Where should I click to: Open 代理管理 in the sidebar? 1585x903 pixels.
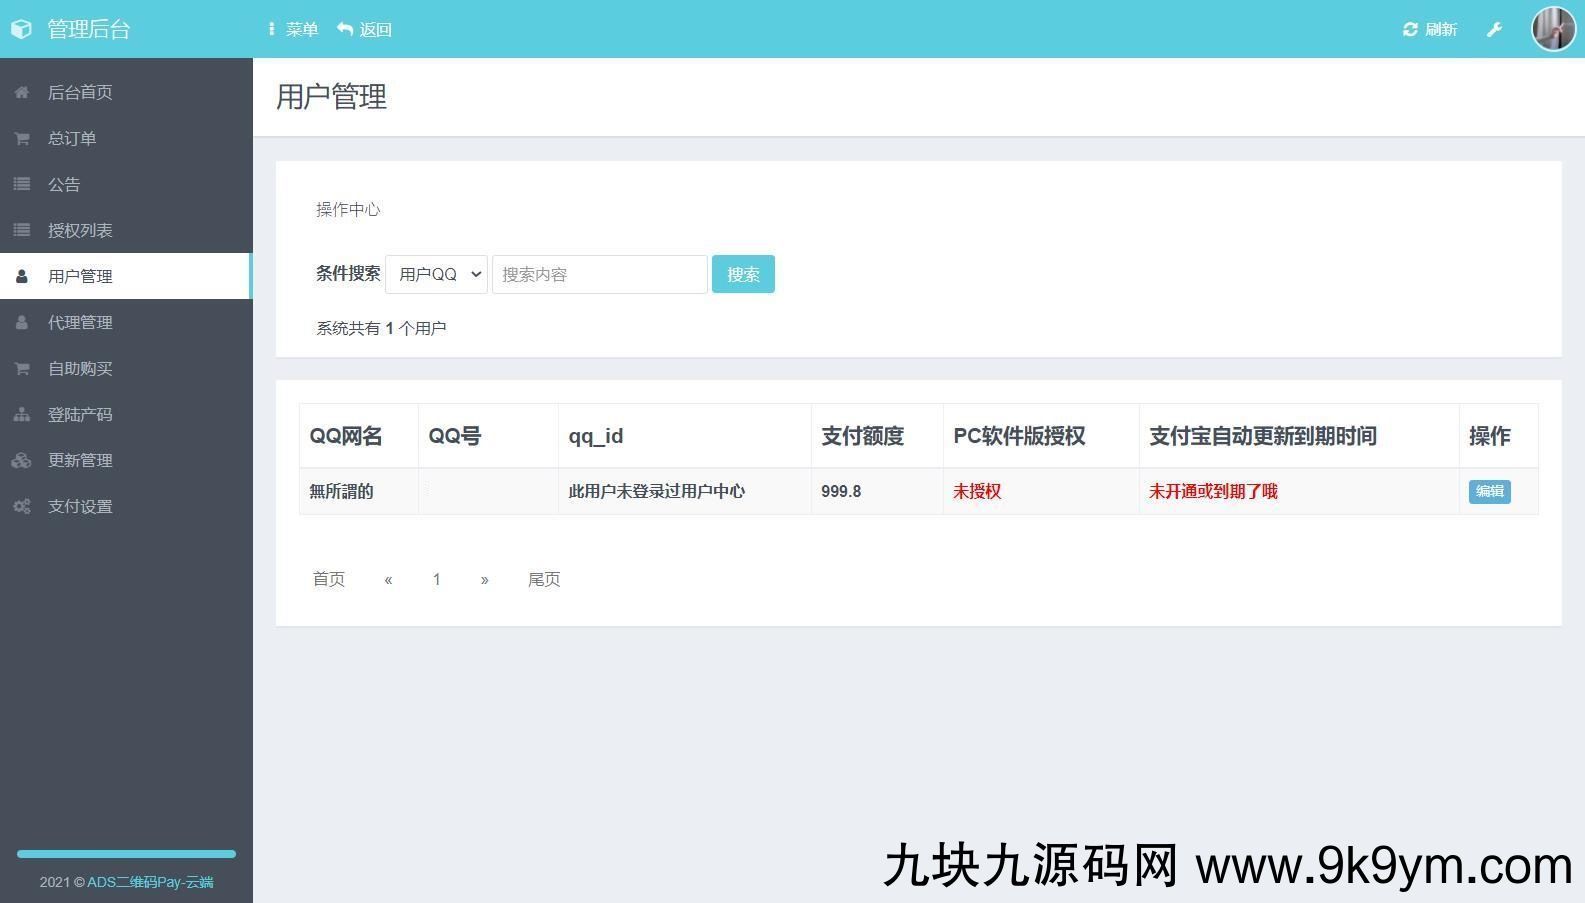80,322
